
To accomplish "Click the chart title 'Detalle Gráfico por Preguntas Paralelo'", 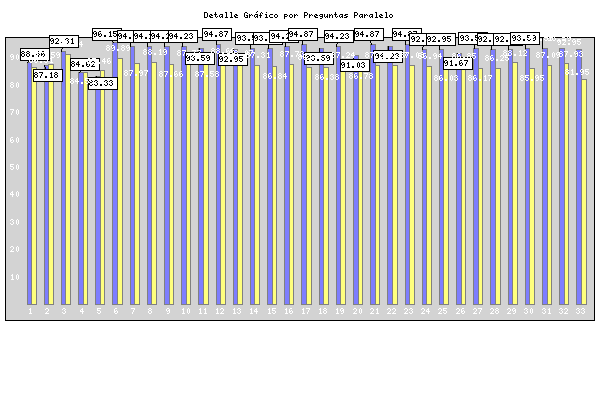I will click(298, 15).
